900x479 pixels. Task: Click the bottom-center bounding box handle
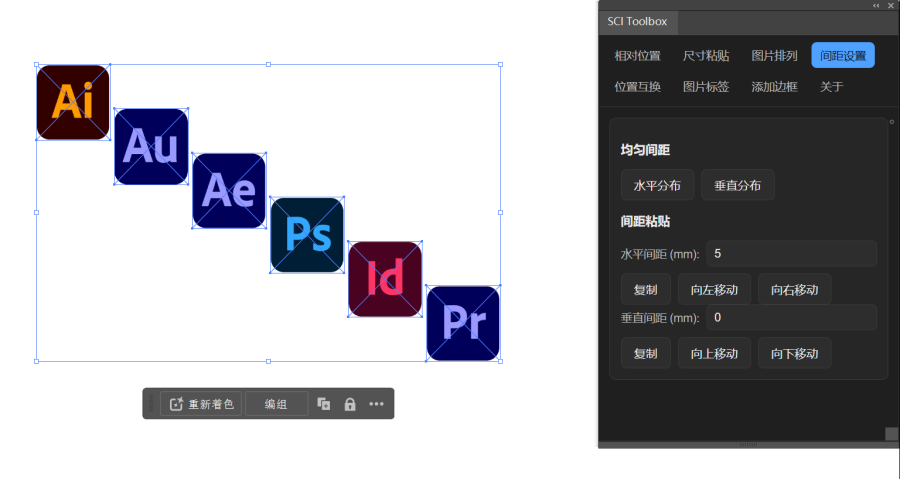[269, 361]
